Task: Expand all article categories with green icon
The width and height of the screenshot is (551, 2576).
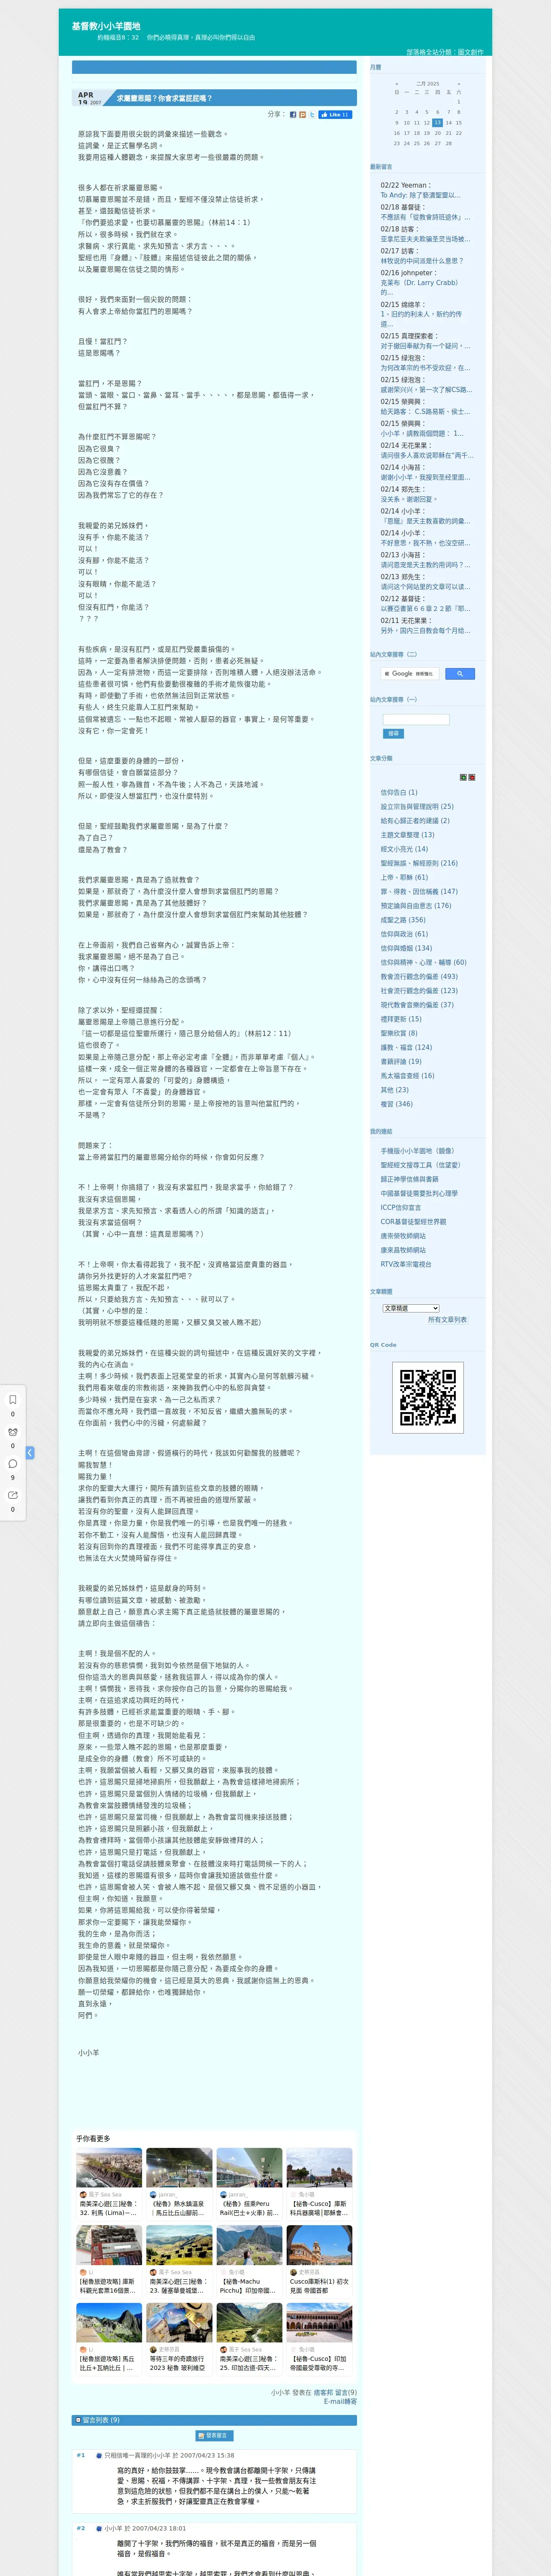Action: pyautogui.click(x=463, y=777)
